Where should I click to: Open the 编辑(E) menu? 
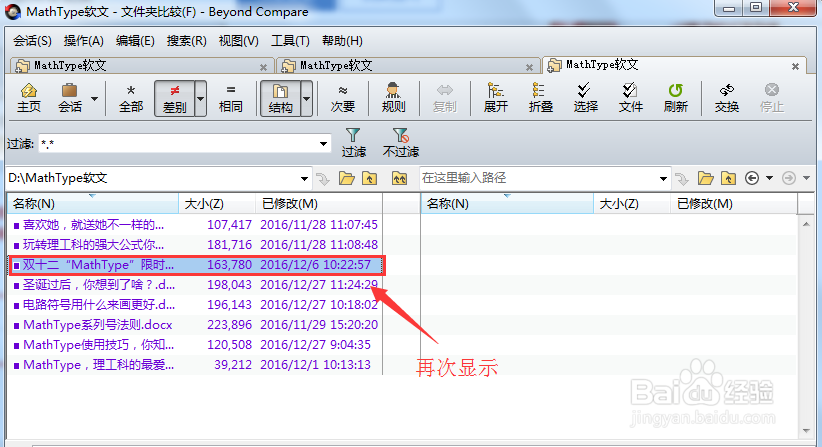[135, 41]
